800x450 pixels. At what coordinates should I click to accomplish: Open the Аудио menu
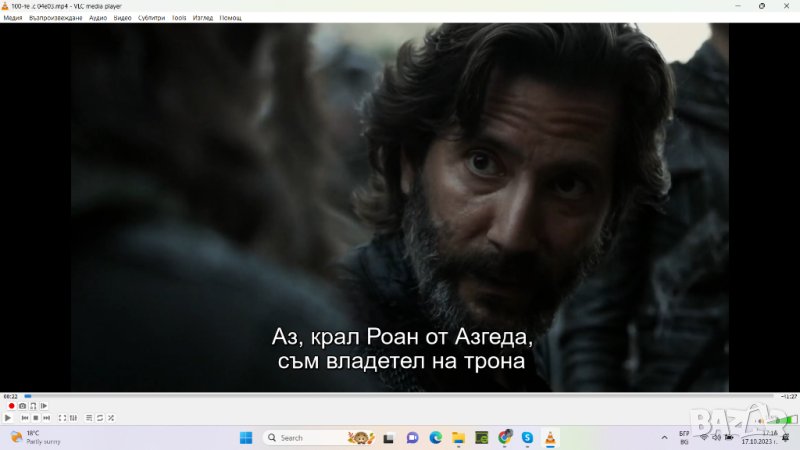pyautogui.click(x=98, y=18)
